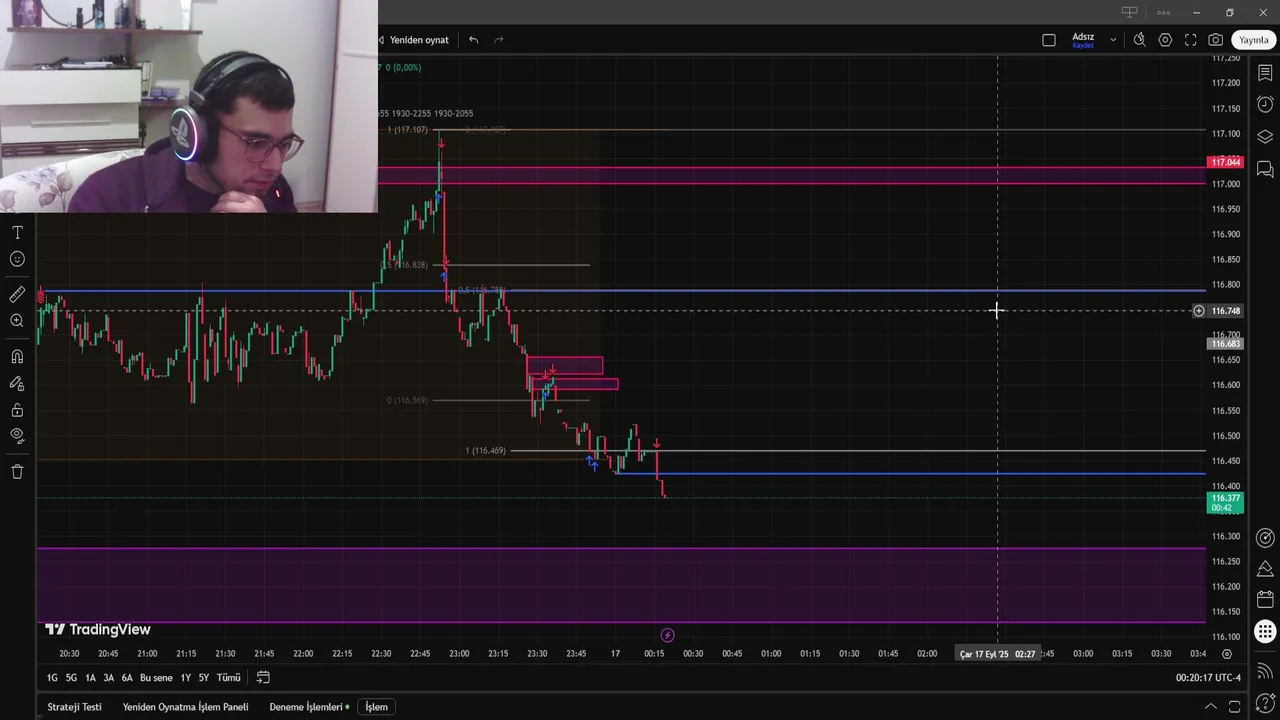1280x720 pixels.
Task: Select the purple zone rectangle at chart bottom
Action: 620,585
